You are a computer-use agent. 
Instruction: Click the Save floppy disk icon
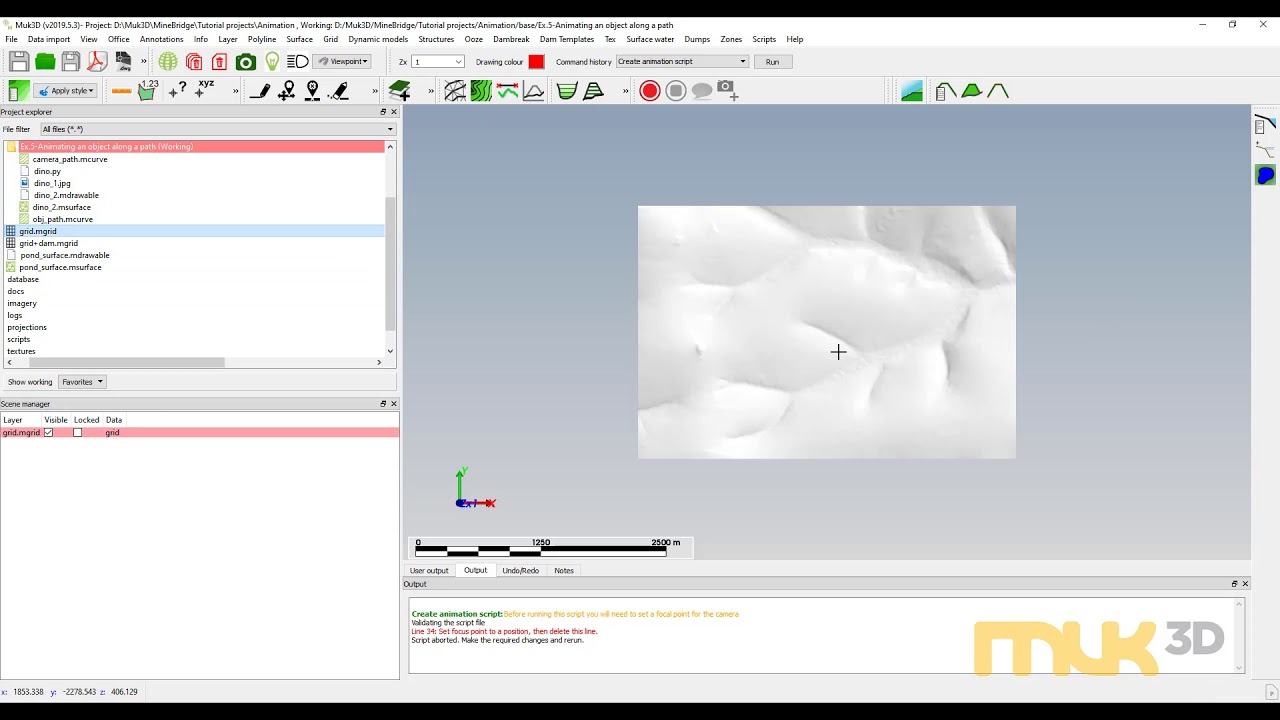click(x=19, y=62)
